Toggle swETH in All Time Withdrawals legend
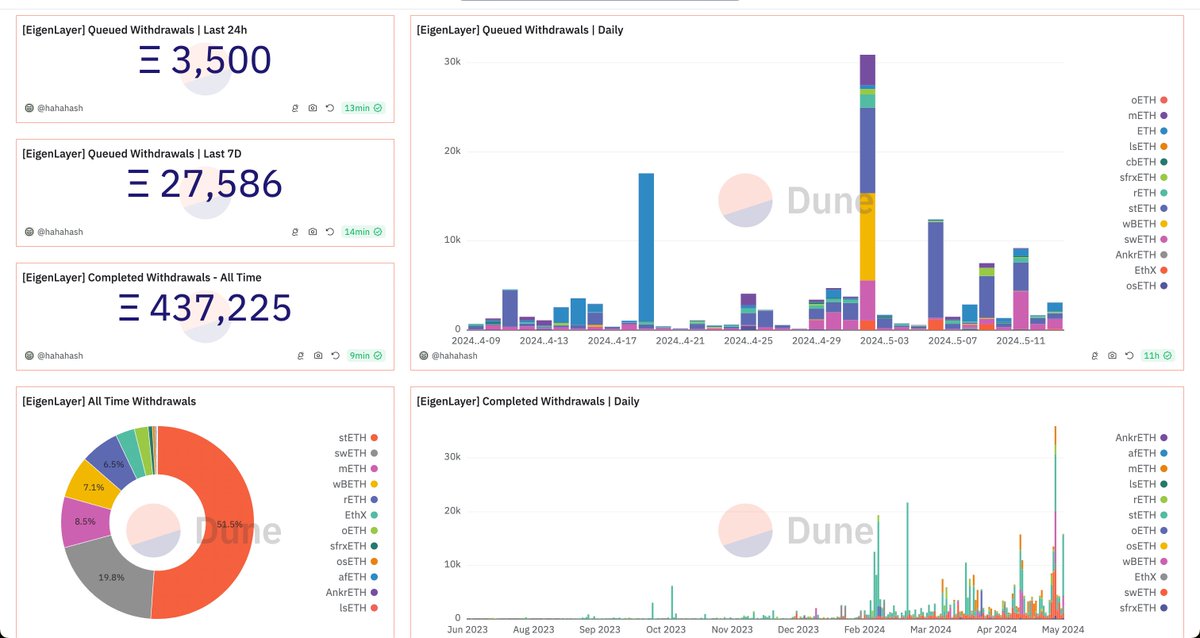This screenshot has width=1200, height=638. click(358, 453)
